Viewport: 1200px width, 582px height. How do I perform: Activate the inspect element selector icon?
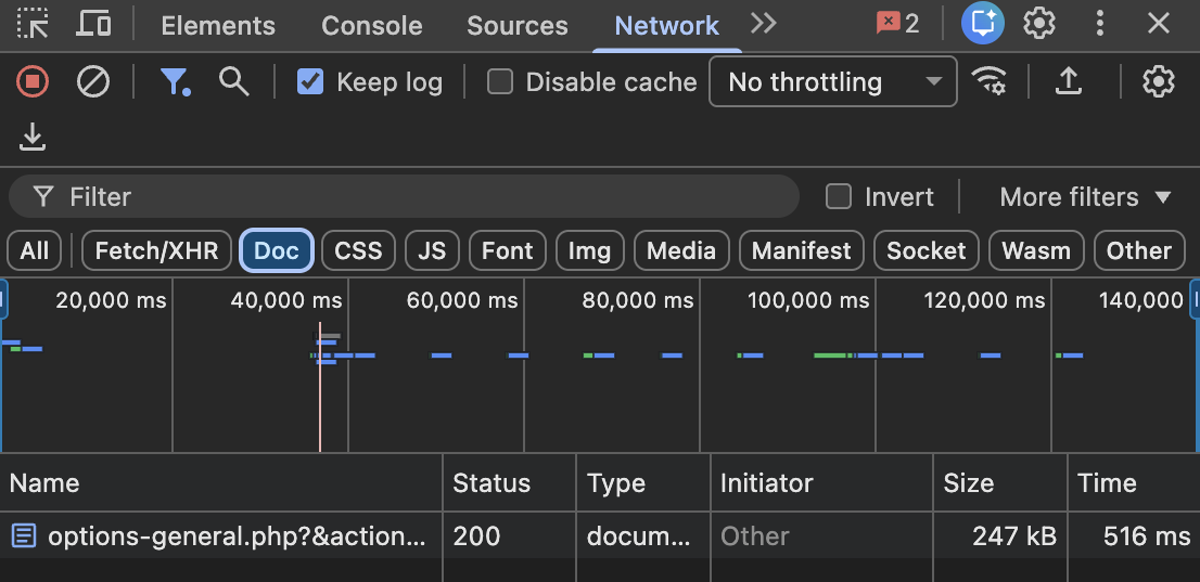coord(33,24)
